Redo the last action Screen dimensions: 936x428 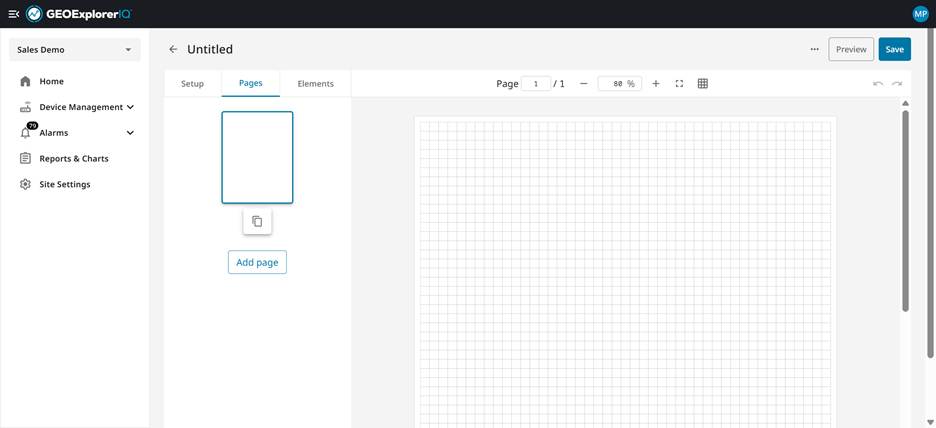pyautogui.click(x=897, y=84)
